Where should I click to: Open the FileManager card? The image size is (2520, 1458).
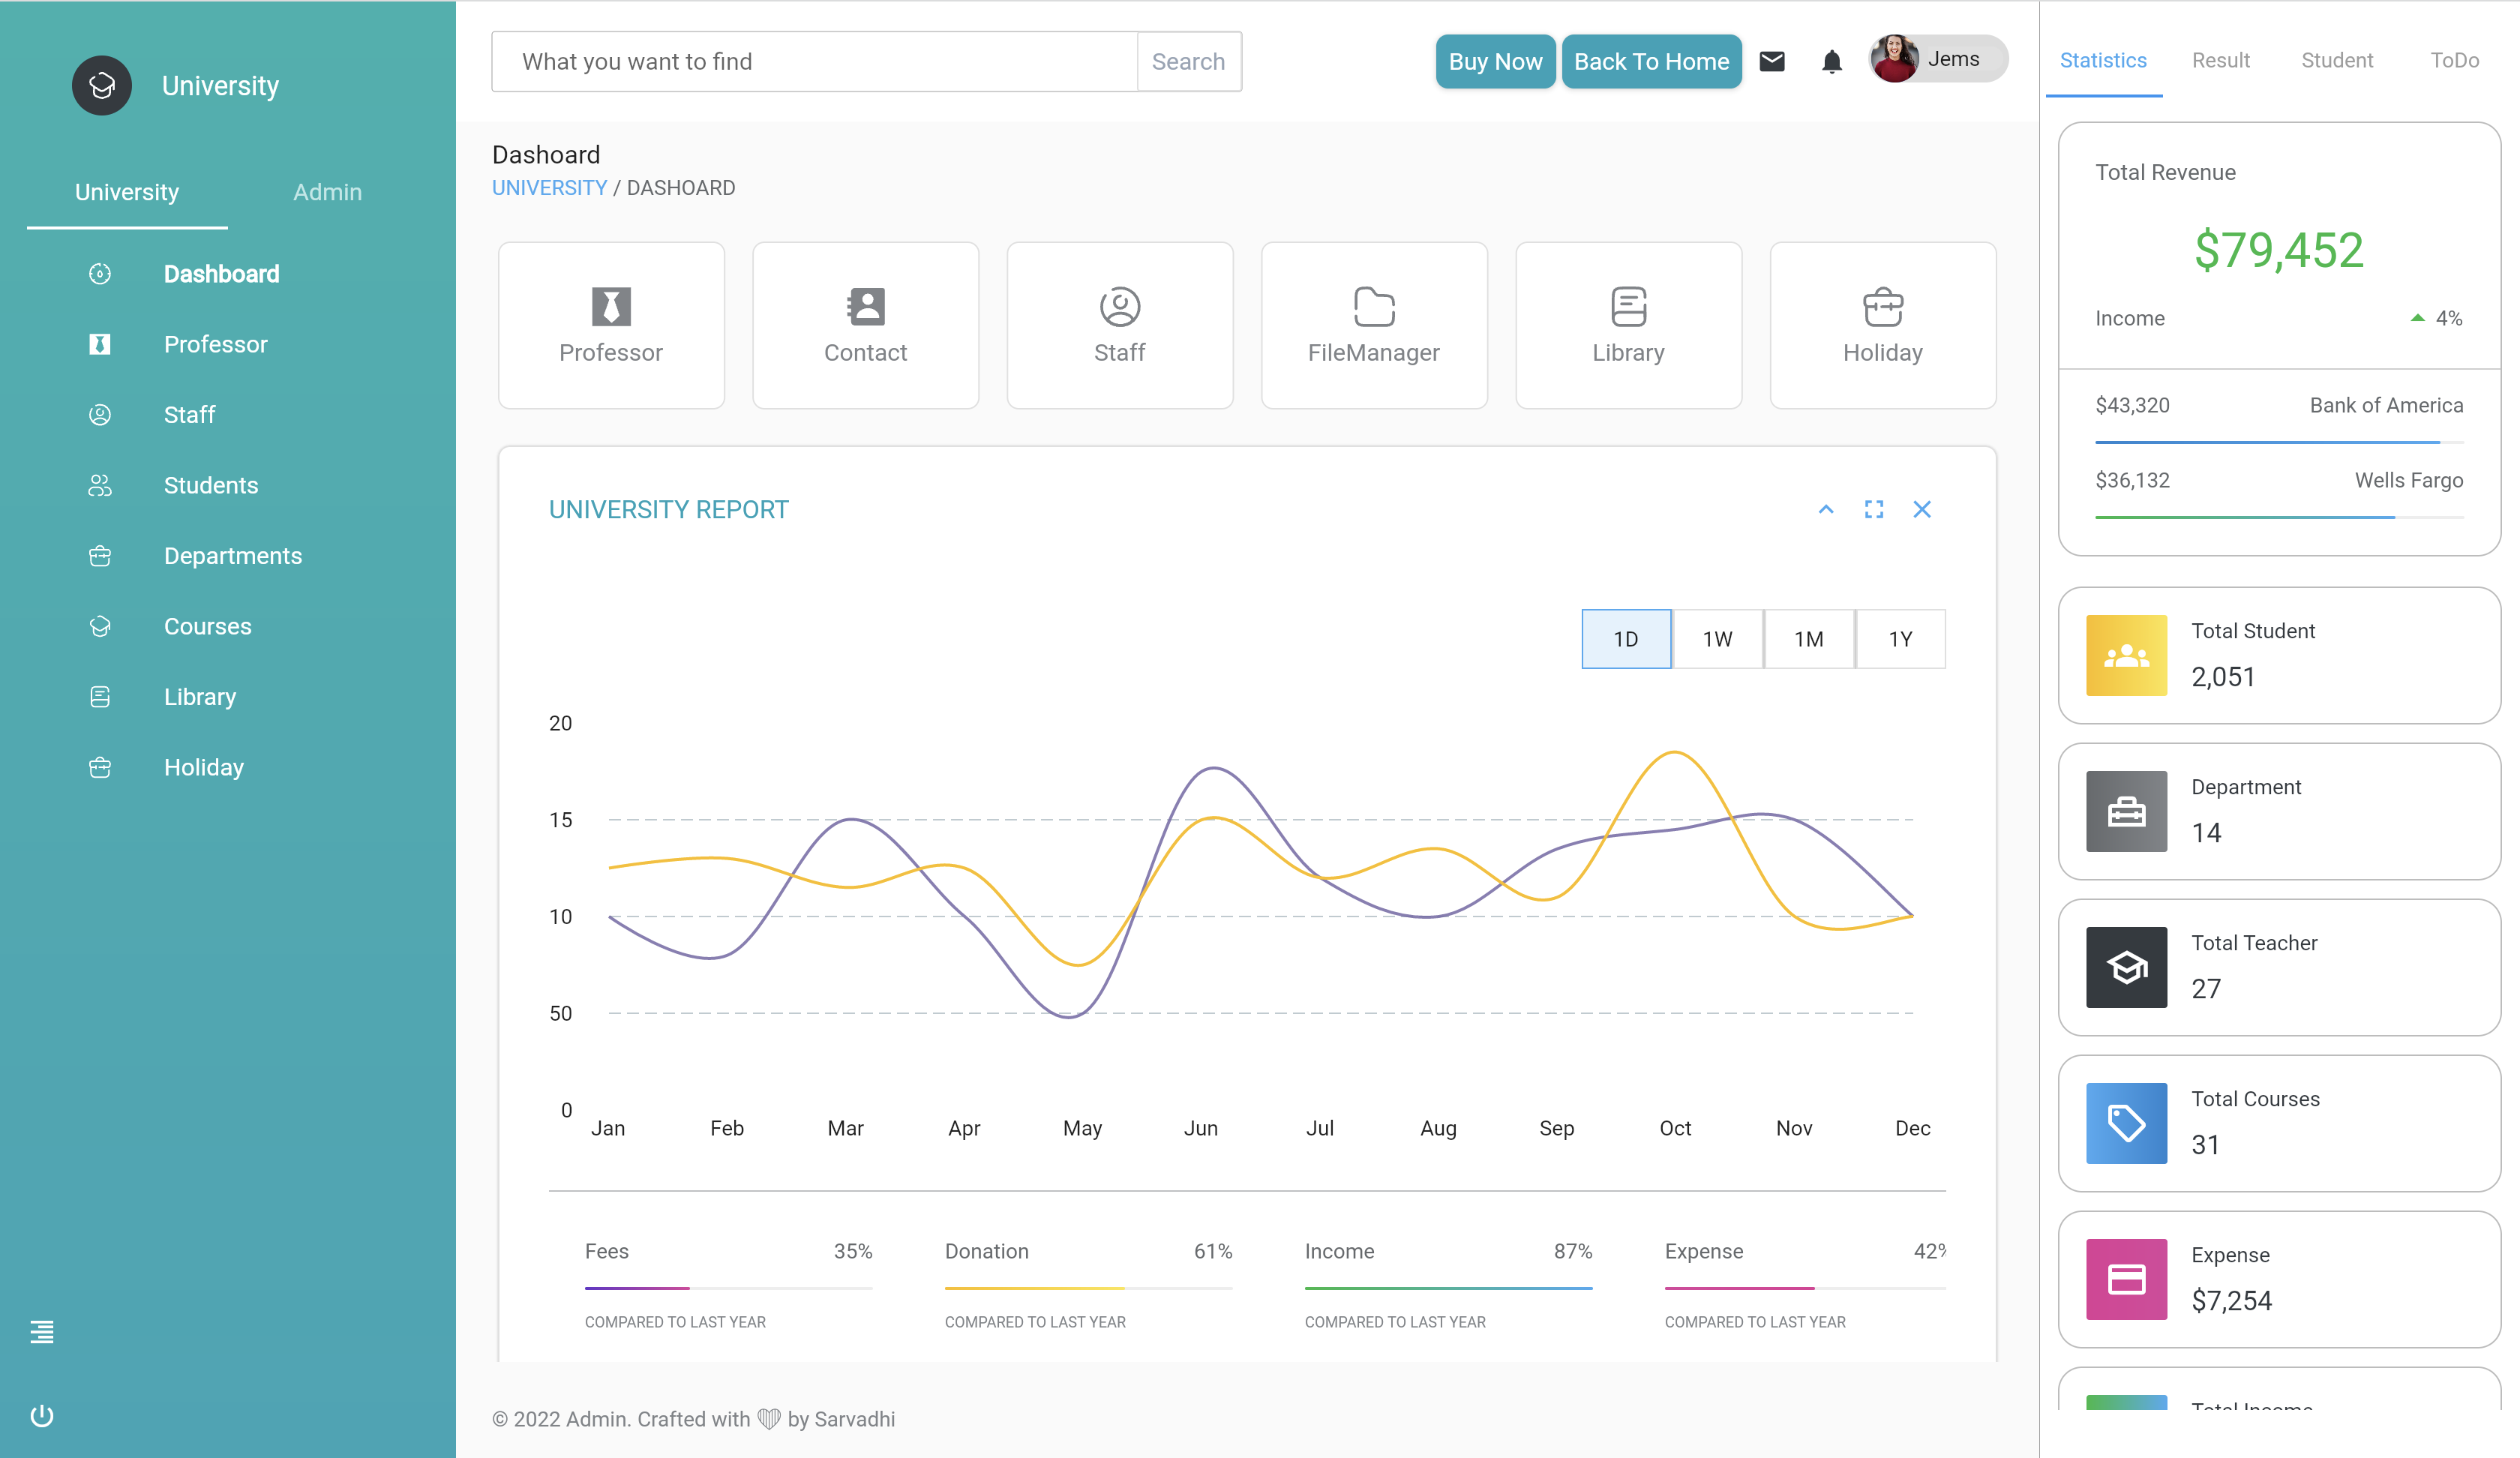1374,325
